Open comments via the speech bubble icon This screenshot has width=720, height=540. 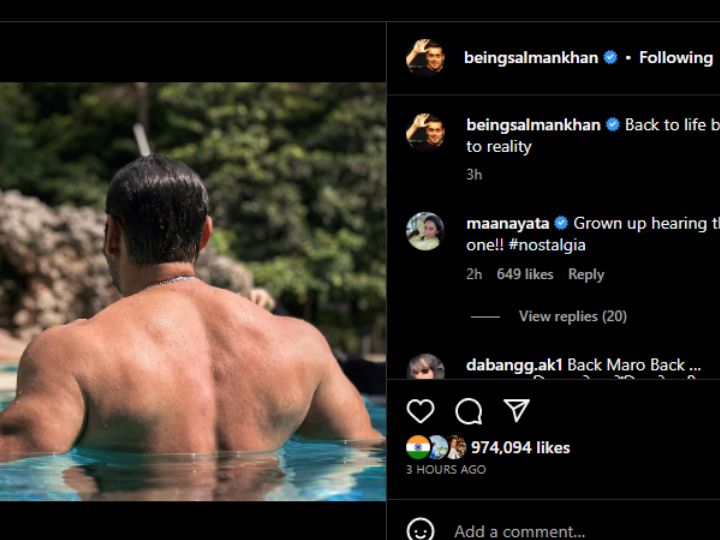468,411
